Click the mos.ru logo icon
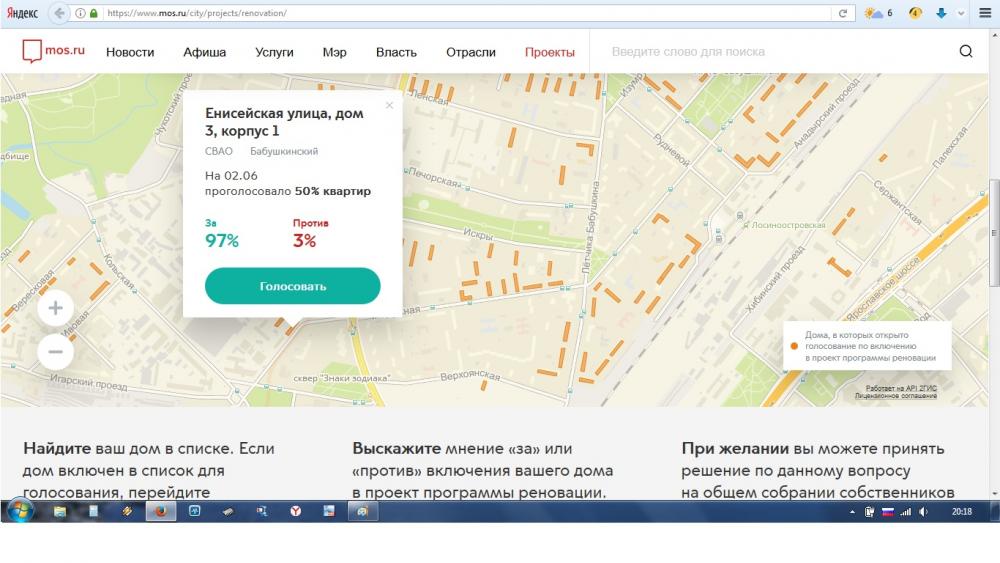This screenshot has height=563, width=1000. click(x=34, y=52)
